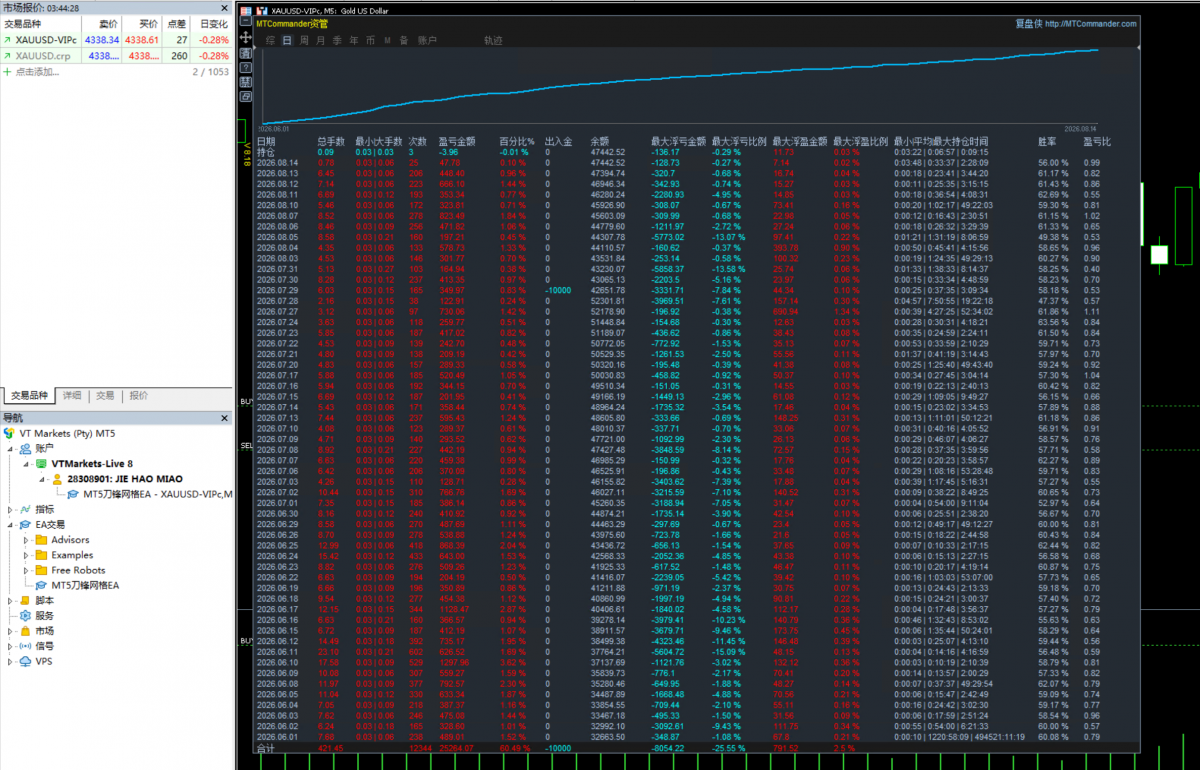Click the 点差 spread column header
The image size is (1200, 770).
(176, 24)
